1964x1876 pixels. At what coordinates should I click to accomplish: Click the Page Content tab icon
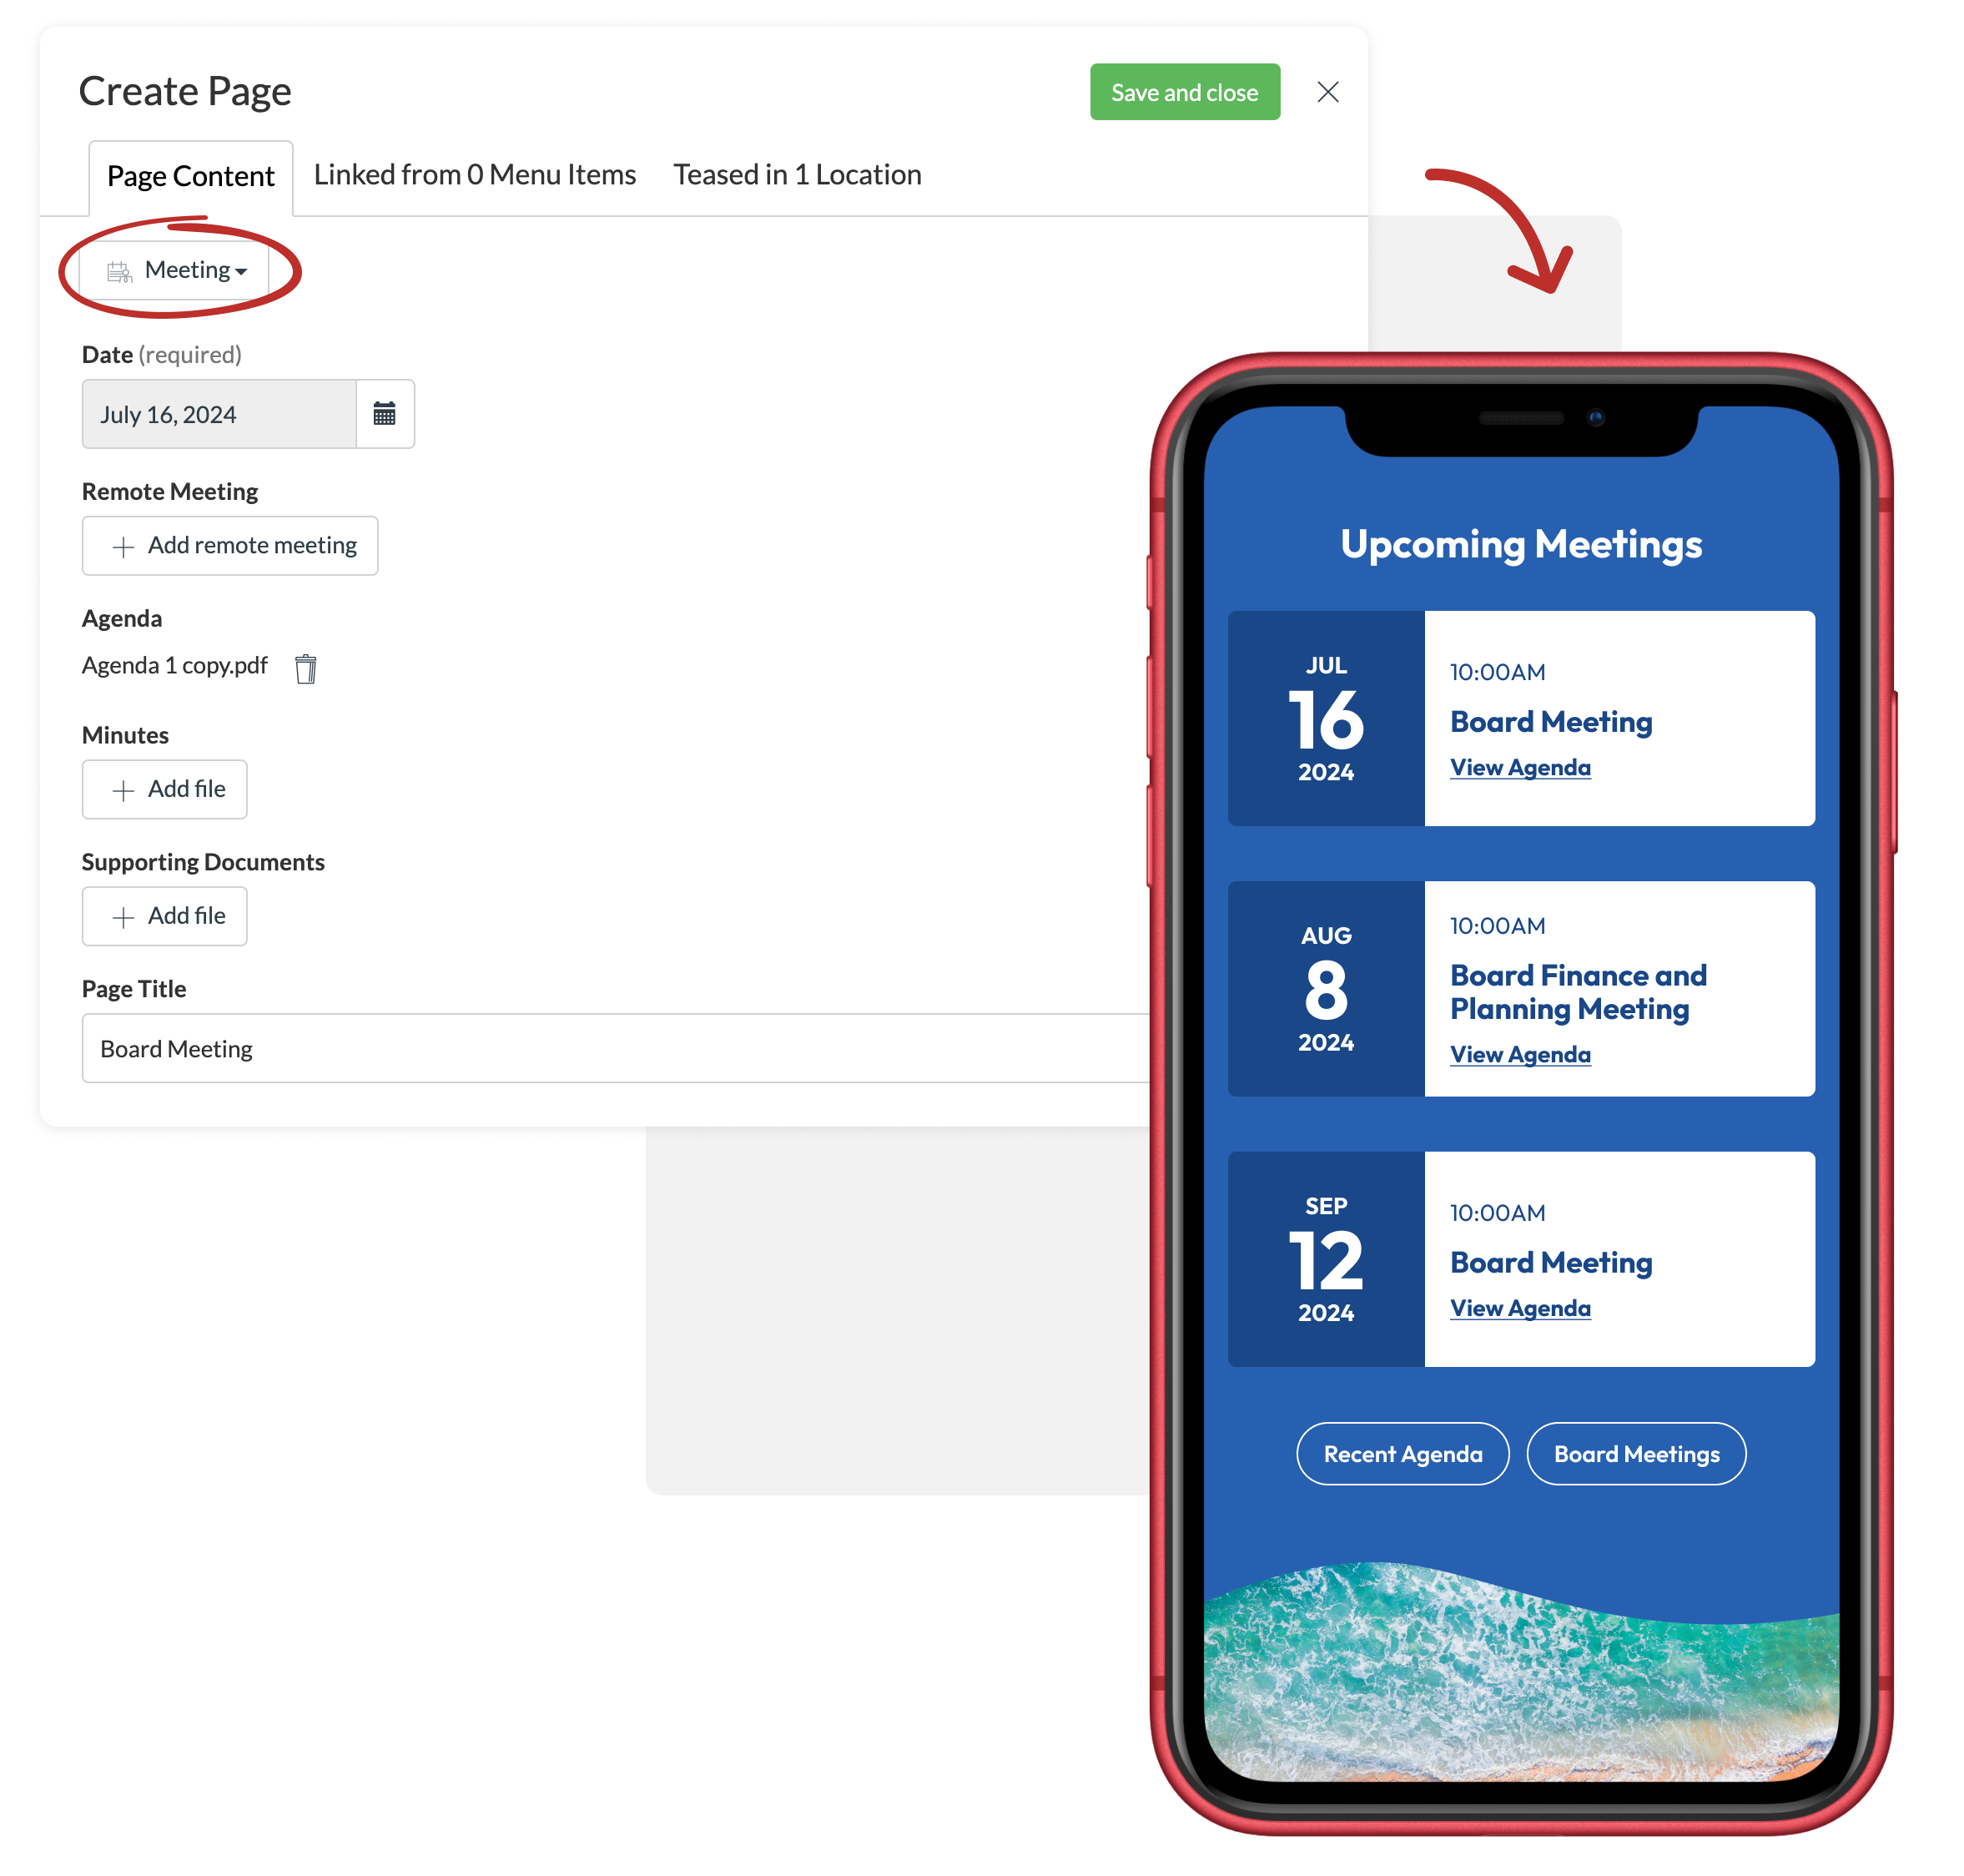tap(191, 174)
